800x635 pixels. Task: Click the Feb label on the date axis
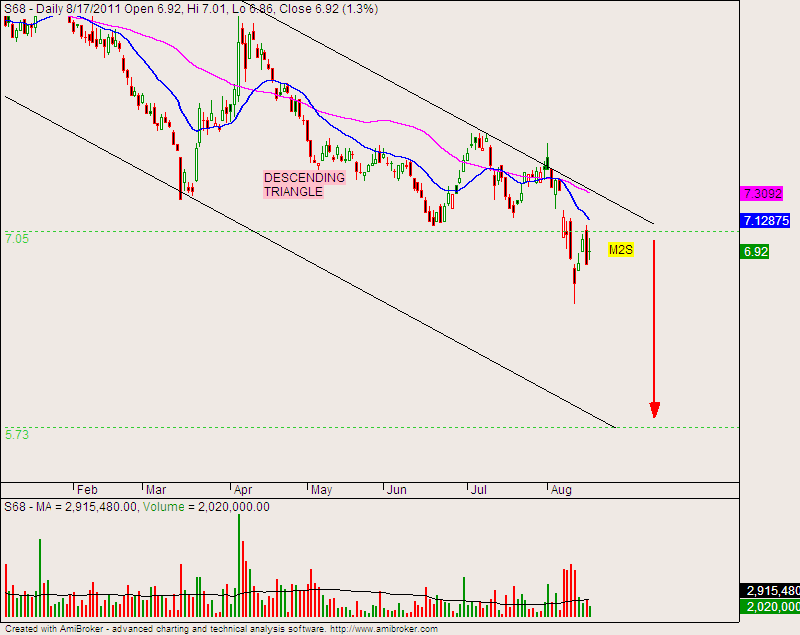click(88, 490)
